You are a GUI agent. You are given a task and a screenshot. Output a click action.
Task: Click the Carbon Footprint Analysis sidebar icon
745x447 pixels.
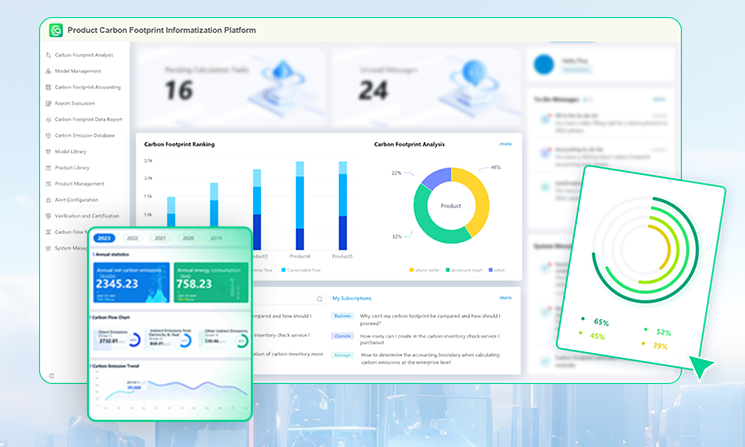48,55
